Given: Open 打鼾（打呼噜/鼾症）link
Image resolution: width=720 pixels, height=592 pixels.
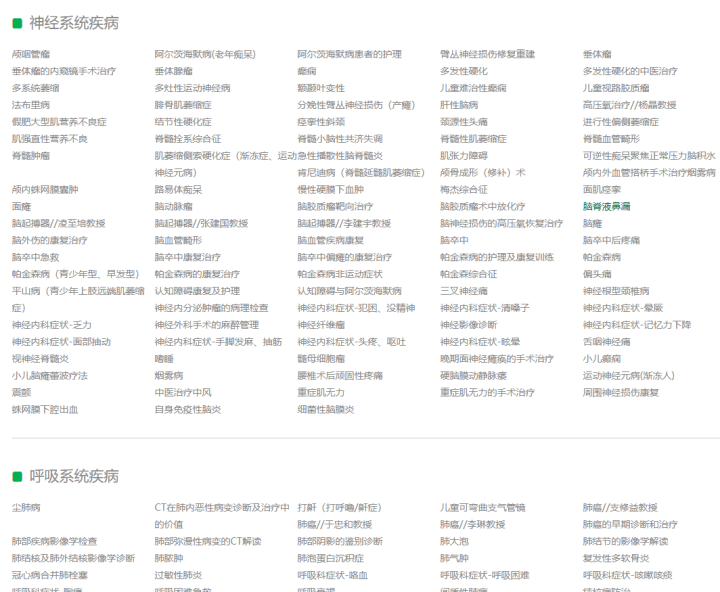Looking at the screenshot, I should tap(339, 508).
